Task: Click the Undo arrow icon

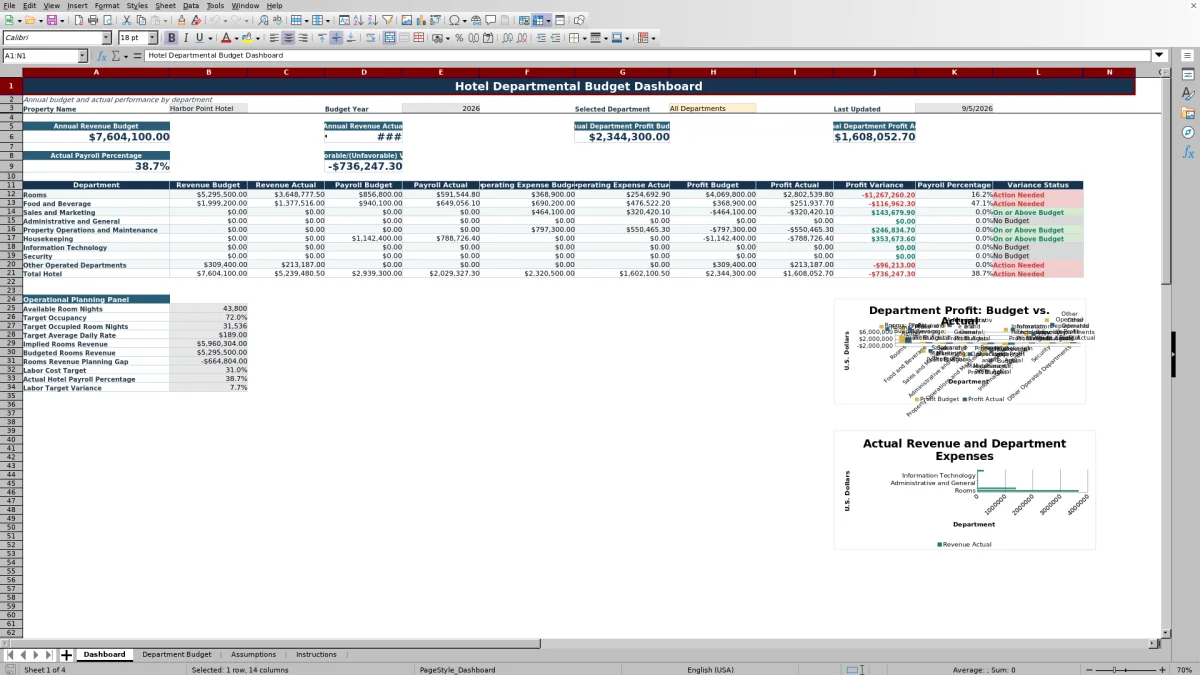Action: pyautogui.click(x=215, y=20)
